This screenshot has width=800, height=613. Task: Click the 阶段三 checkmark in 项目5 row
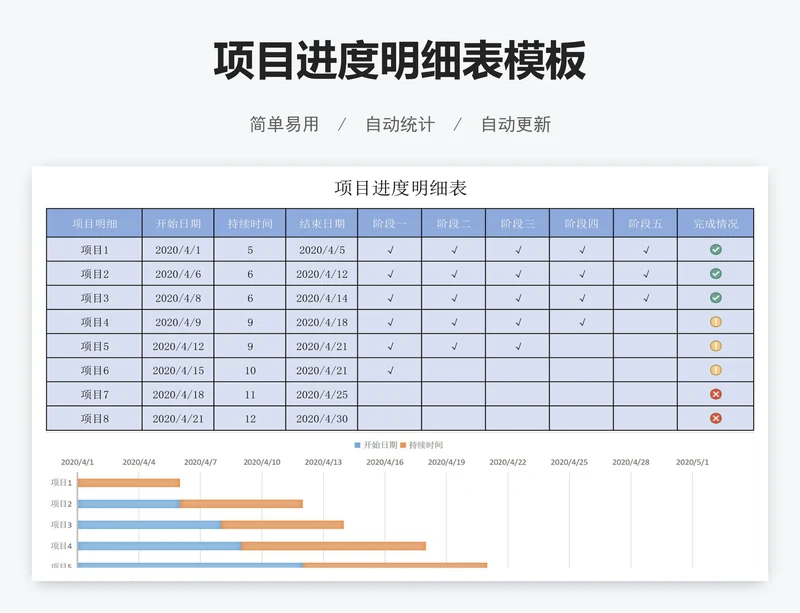pos(518,346)
